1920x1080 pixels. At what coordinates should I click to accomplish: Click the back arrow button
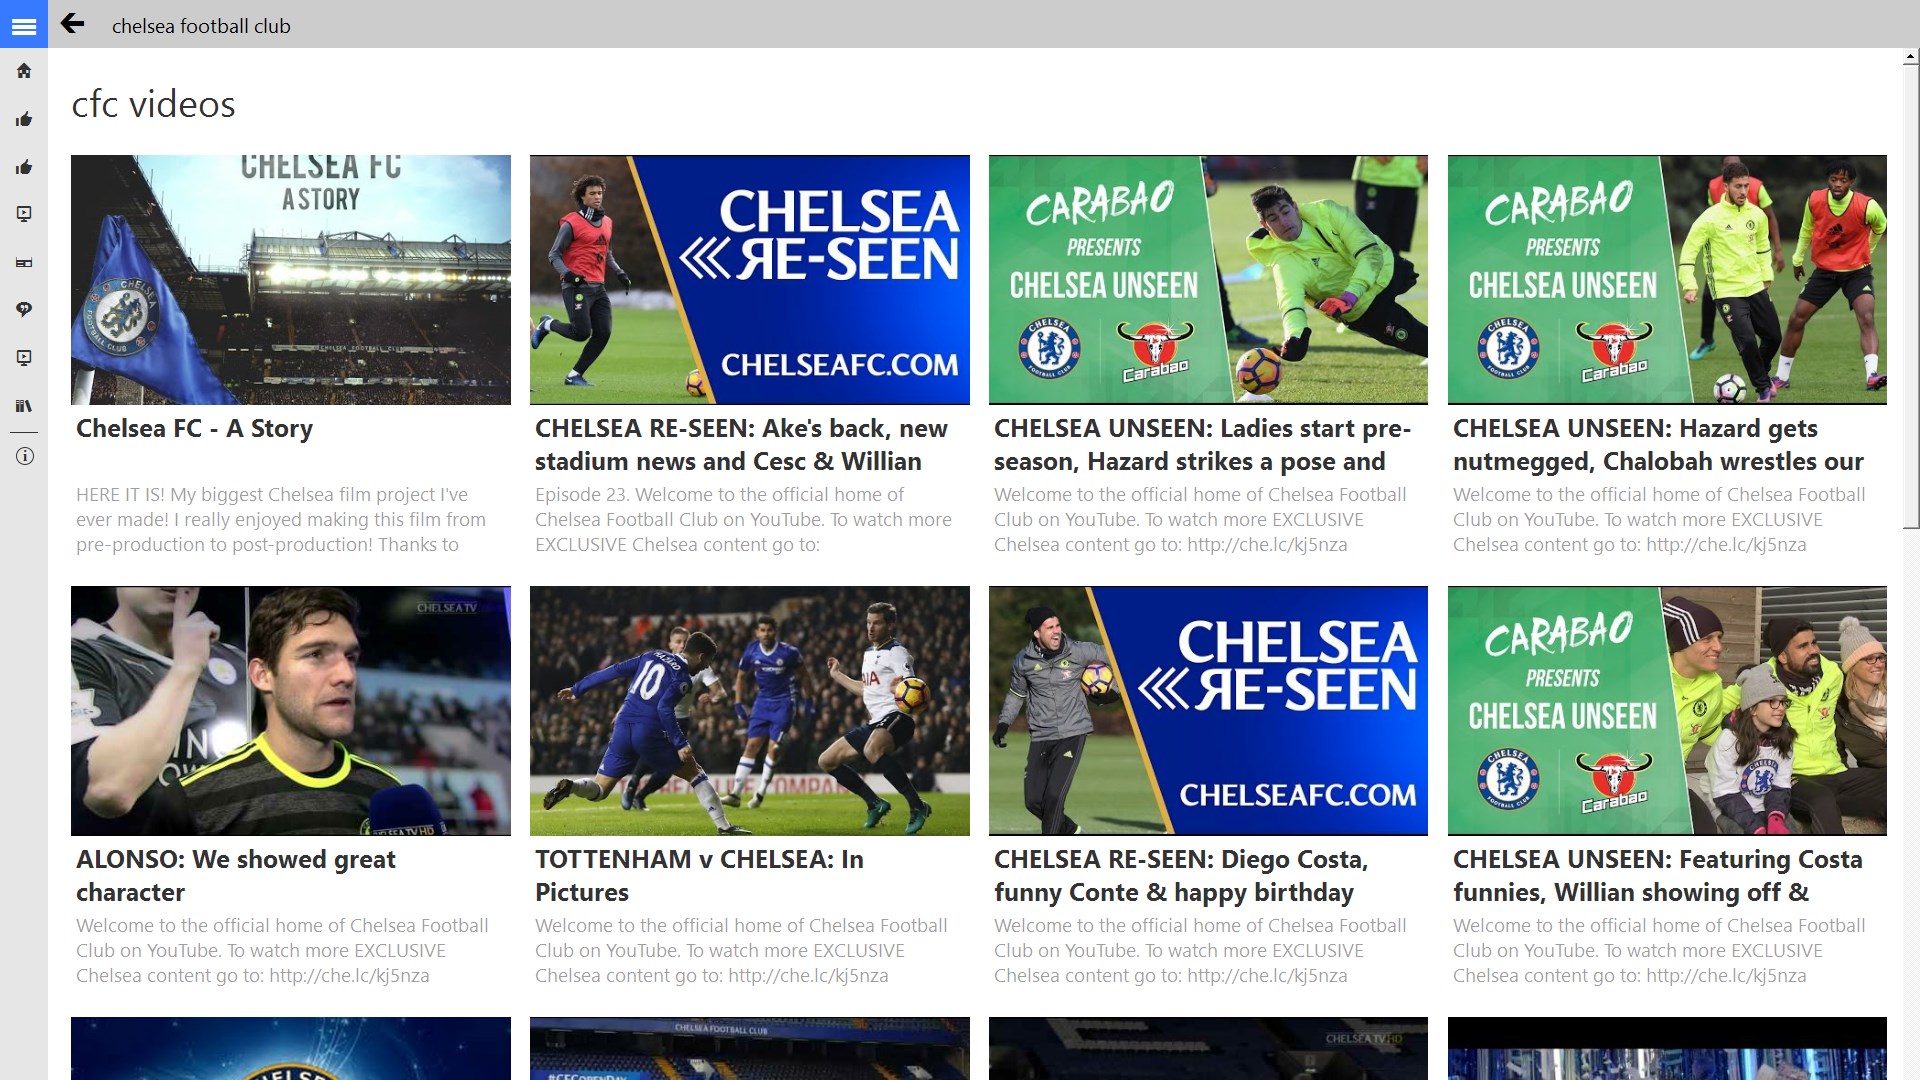[72, 24]
